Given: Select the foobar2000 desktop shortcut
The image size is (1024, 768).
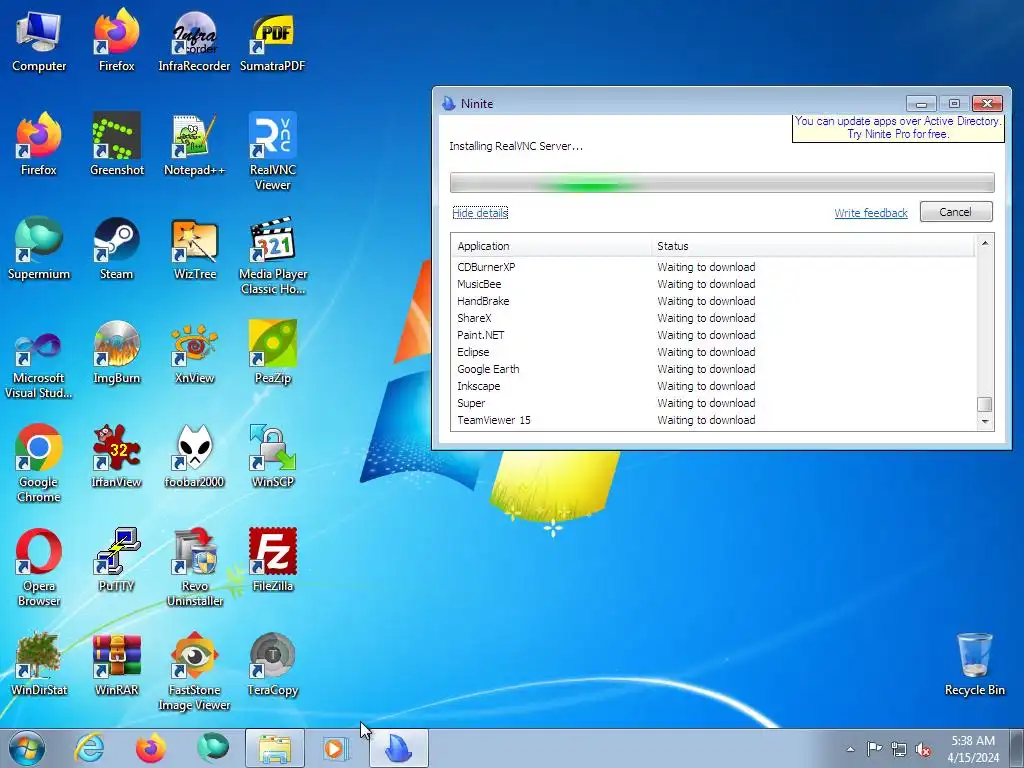Looking at the screenshot, I should [194, 456].
